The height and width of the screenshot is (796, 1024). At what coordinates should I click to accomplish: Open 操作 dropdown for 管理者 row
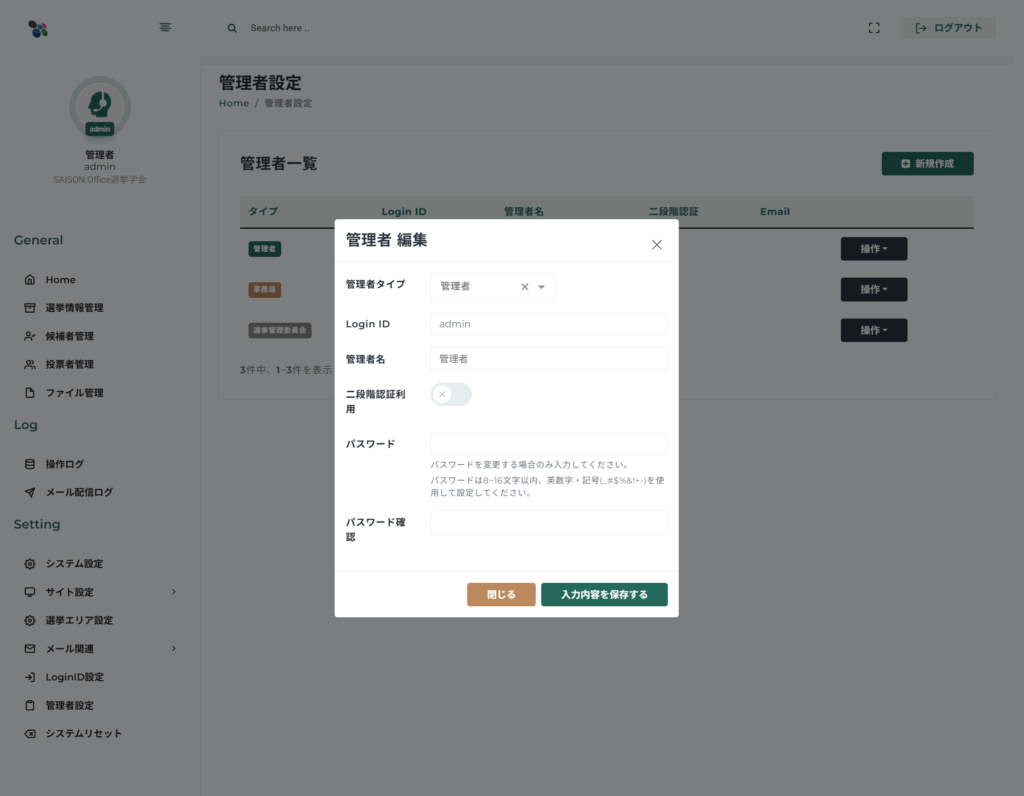point(874,249)
